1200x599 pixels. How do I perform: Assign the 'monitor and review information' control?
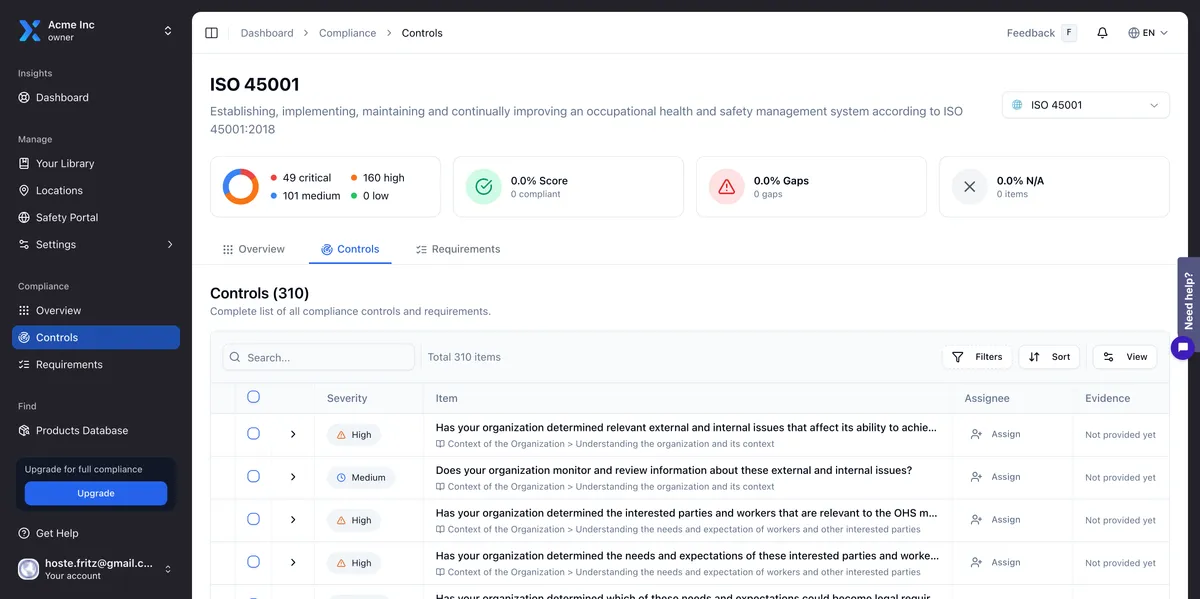(995, 477)
